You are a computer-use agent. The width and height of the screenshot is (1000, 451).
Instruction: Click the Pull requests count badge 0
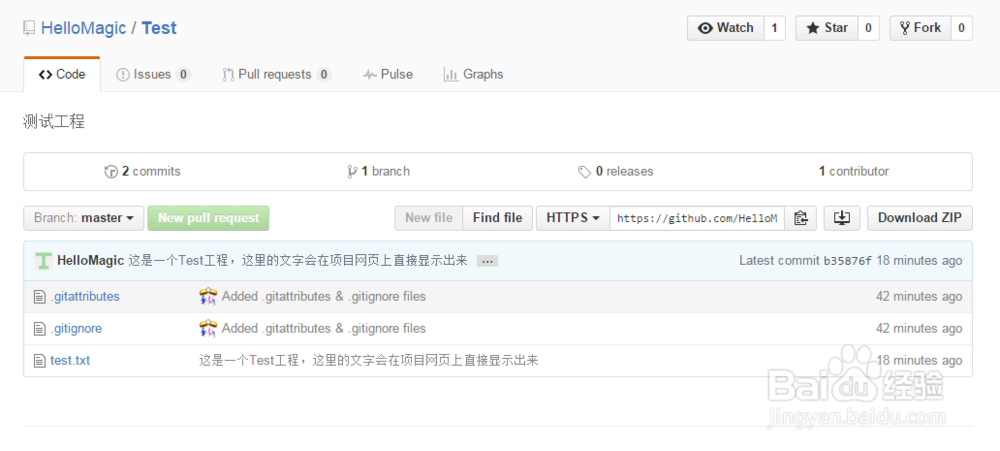[x=324, y=75]
